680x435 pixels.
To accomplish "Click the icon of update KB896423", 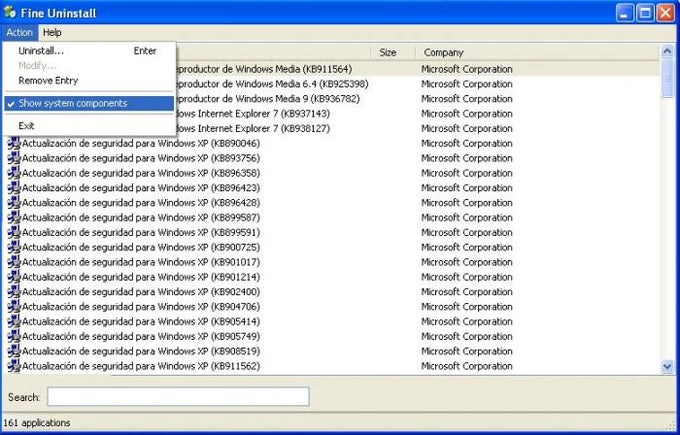I will coord(14,188).
